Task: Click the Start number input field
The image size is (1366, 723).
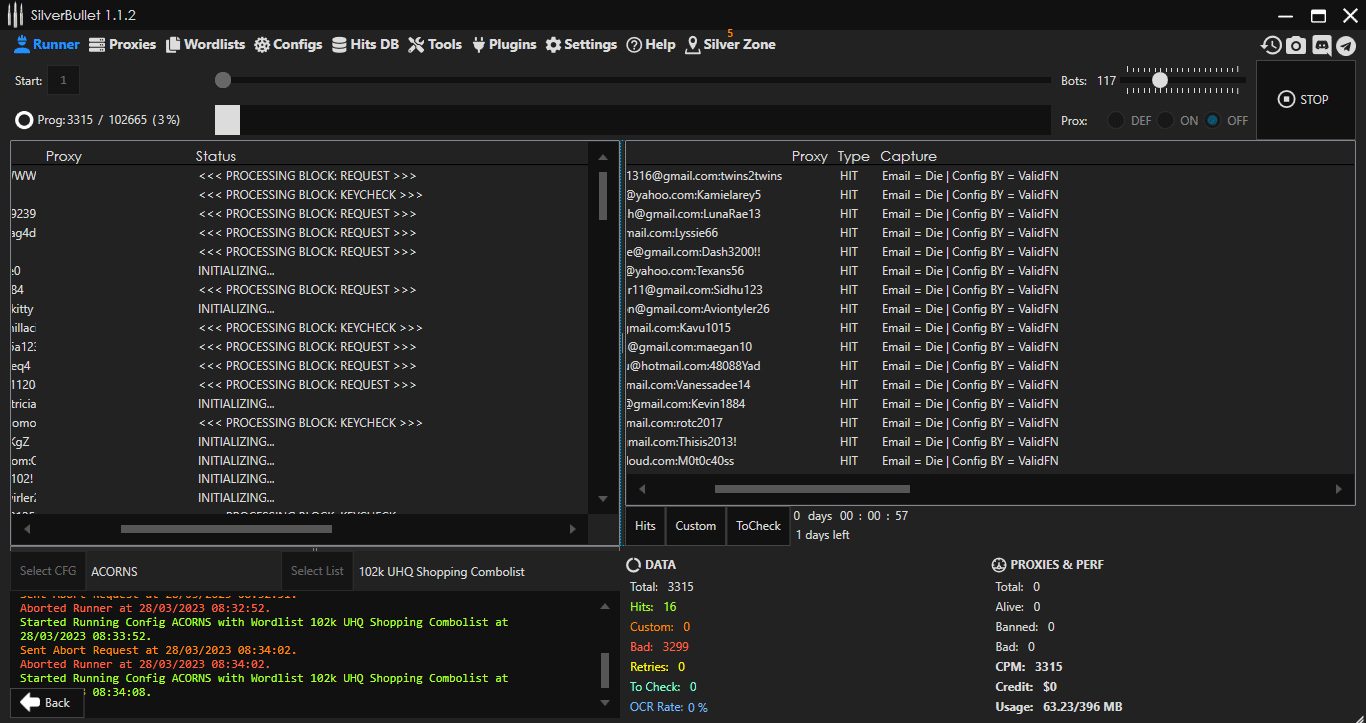Action: click(63, 80)
